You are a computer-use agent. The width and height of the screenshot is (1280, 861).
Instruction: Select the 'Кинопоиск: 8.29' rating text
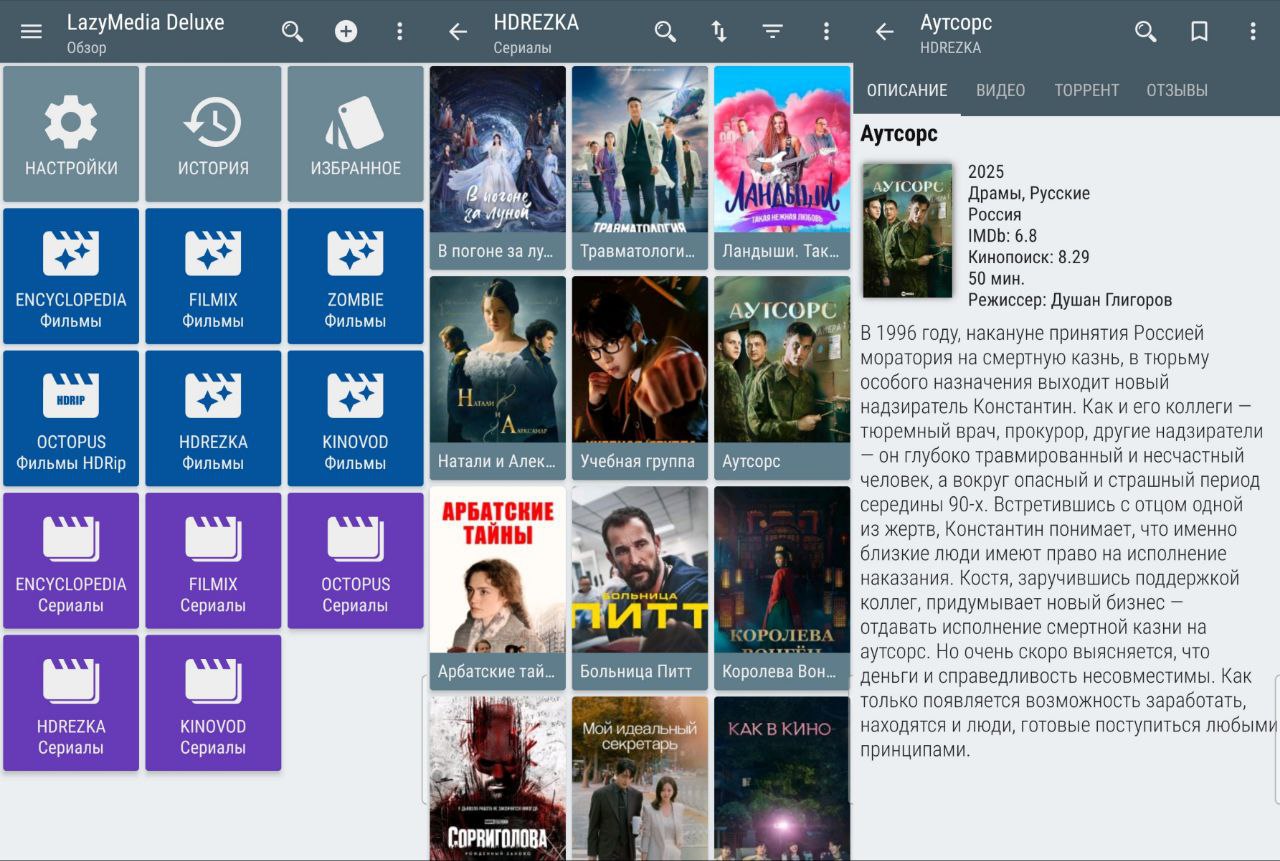click(1029, 257)
